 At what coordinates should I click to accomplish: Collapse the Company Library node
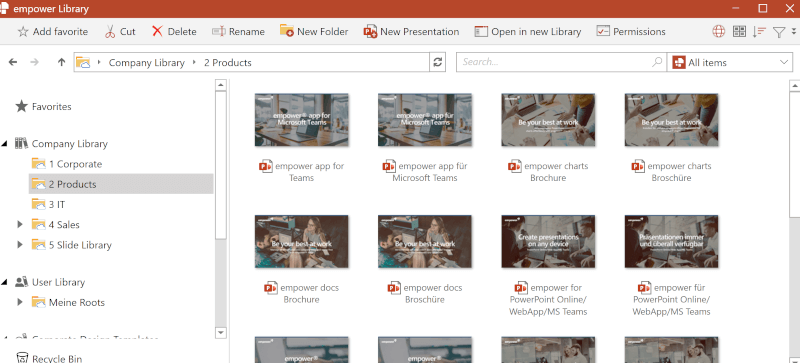coord(5,144)
